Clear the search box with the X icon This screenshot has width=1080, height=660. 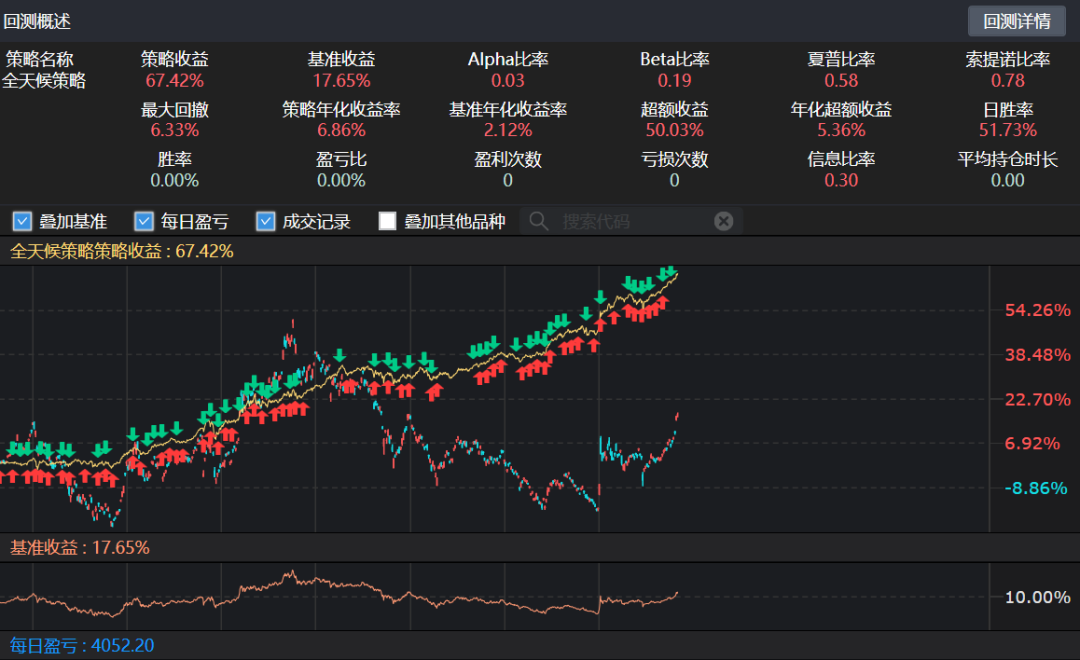723,221
